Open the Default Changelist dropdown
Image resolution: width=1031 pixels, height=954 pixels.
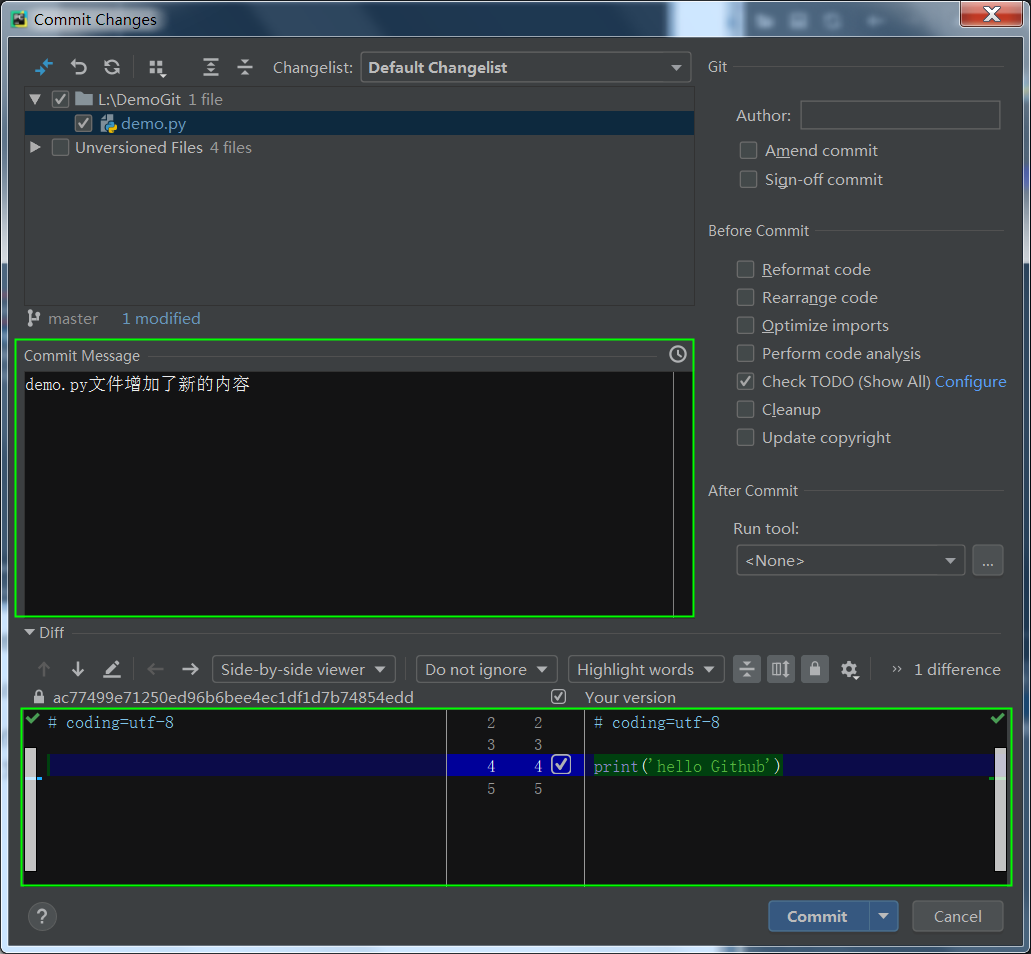click(525, 67)
